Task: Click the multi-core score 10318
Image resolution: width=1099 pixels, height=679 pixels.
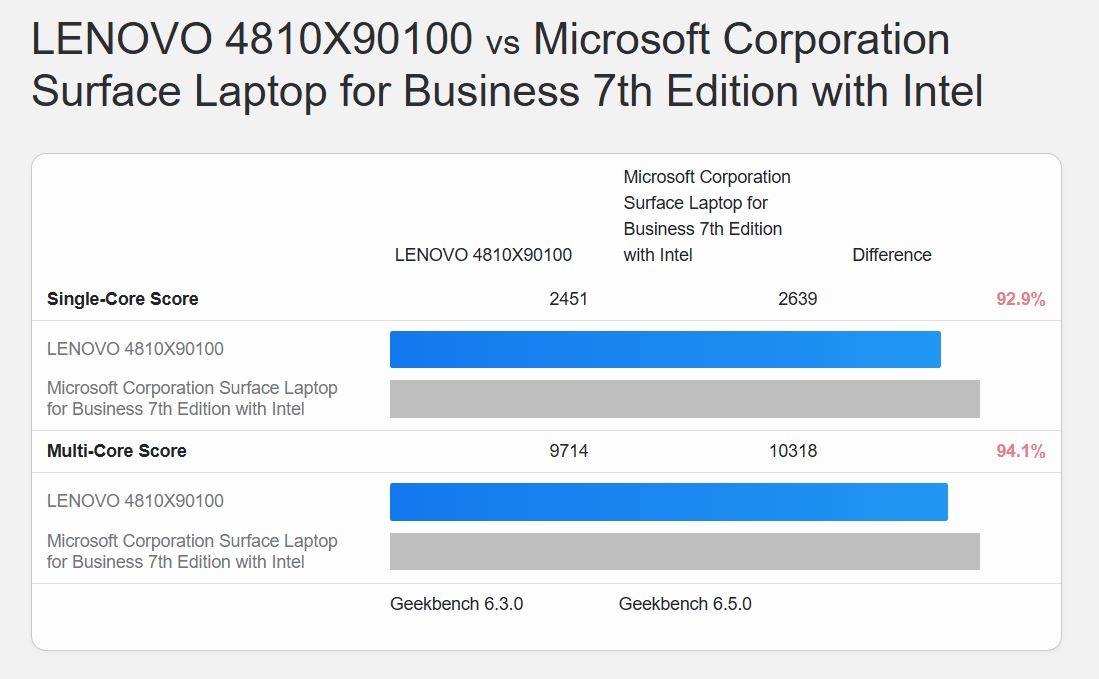Action: 792,451
